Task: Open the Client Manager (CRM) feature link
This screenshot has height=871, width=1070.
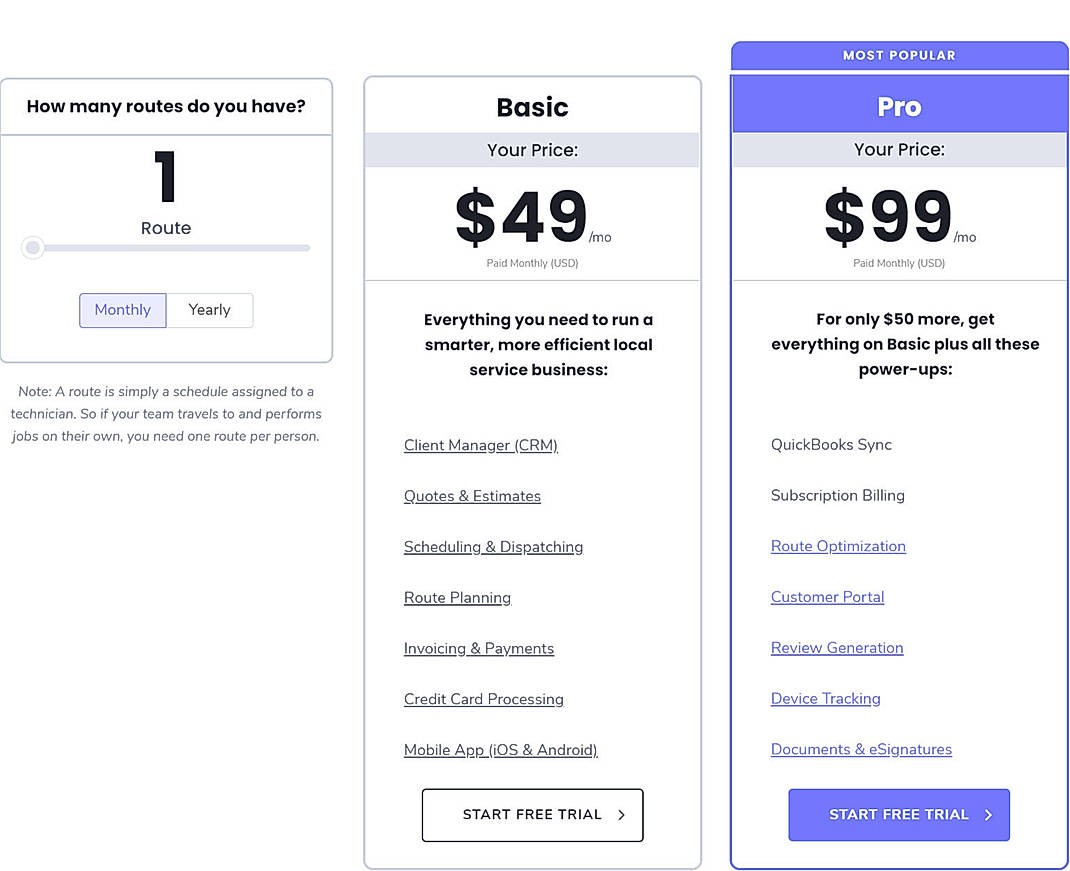Action: [x=480, y=445]
